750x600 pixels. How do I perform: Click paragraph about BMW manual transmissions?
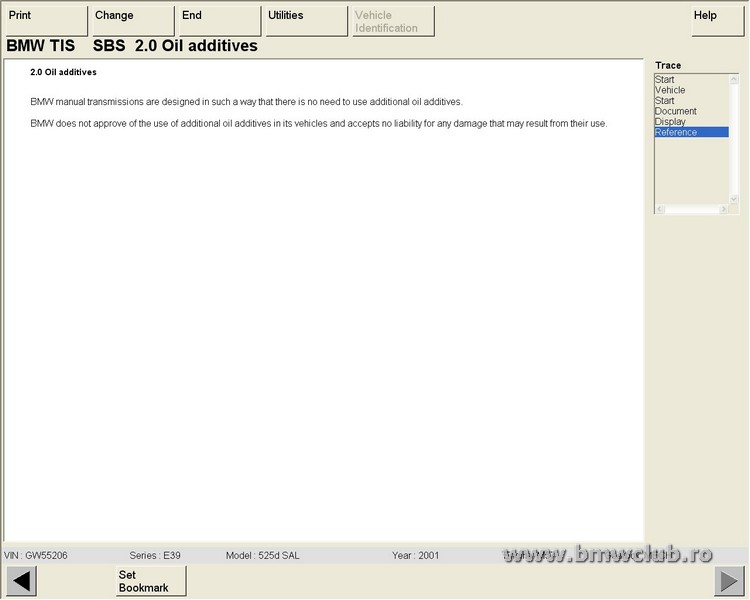pyautogui.click(x=246, y=102)
